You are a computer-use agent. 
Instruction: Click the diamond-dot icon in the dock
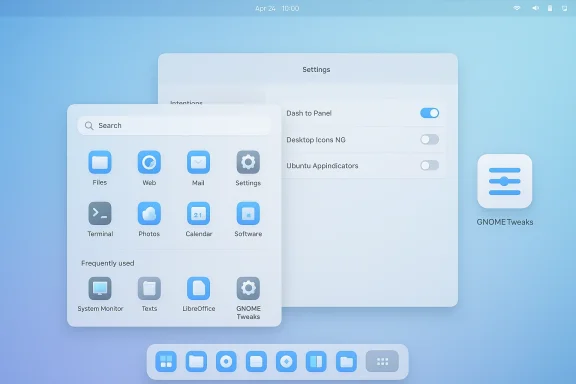(x=286, y=362)
